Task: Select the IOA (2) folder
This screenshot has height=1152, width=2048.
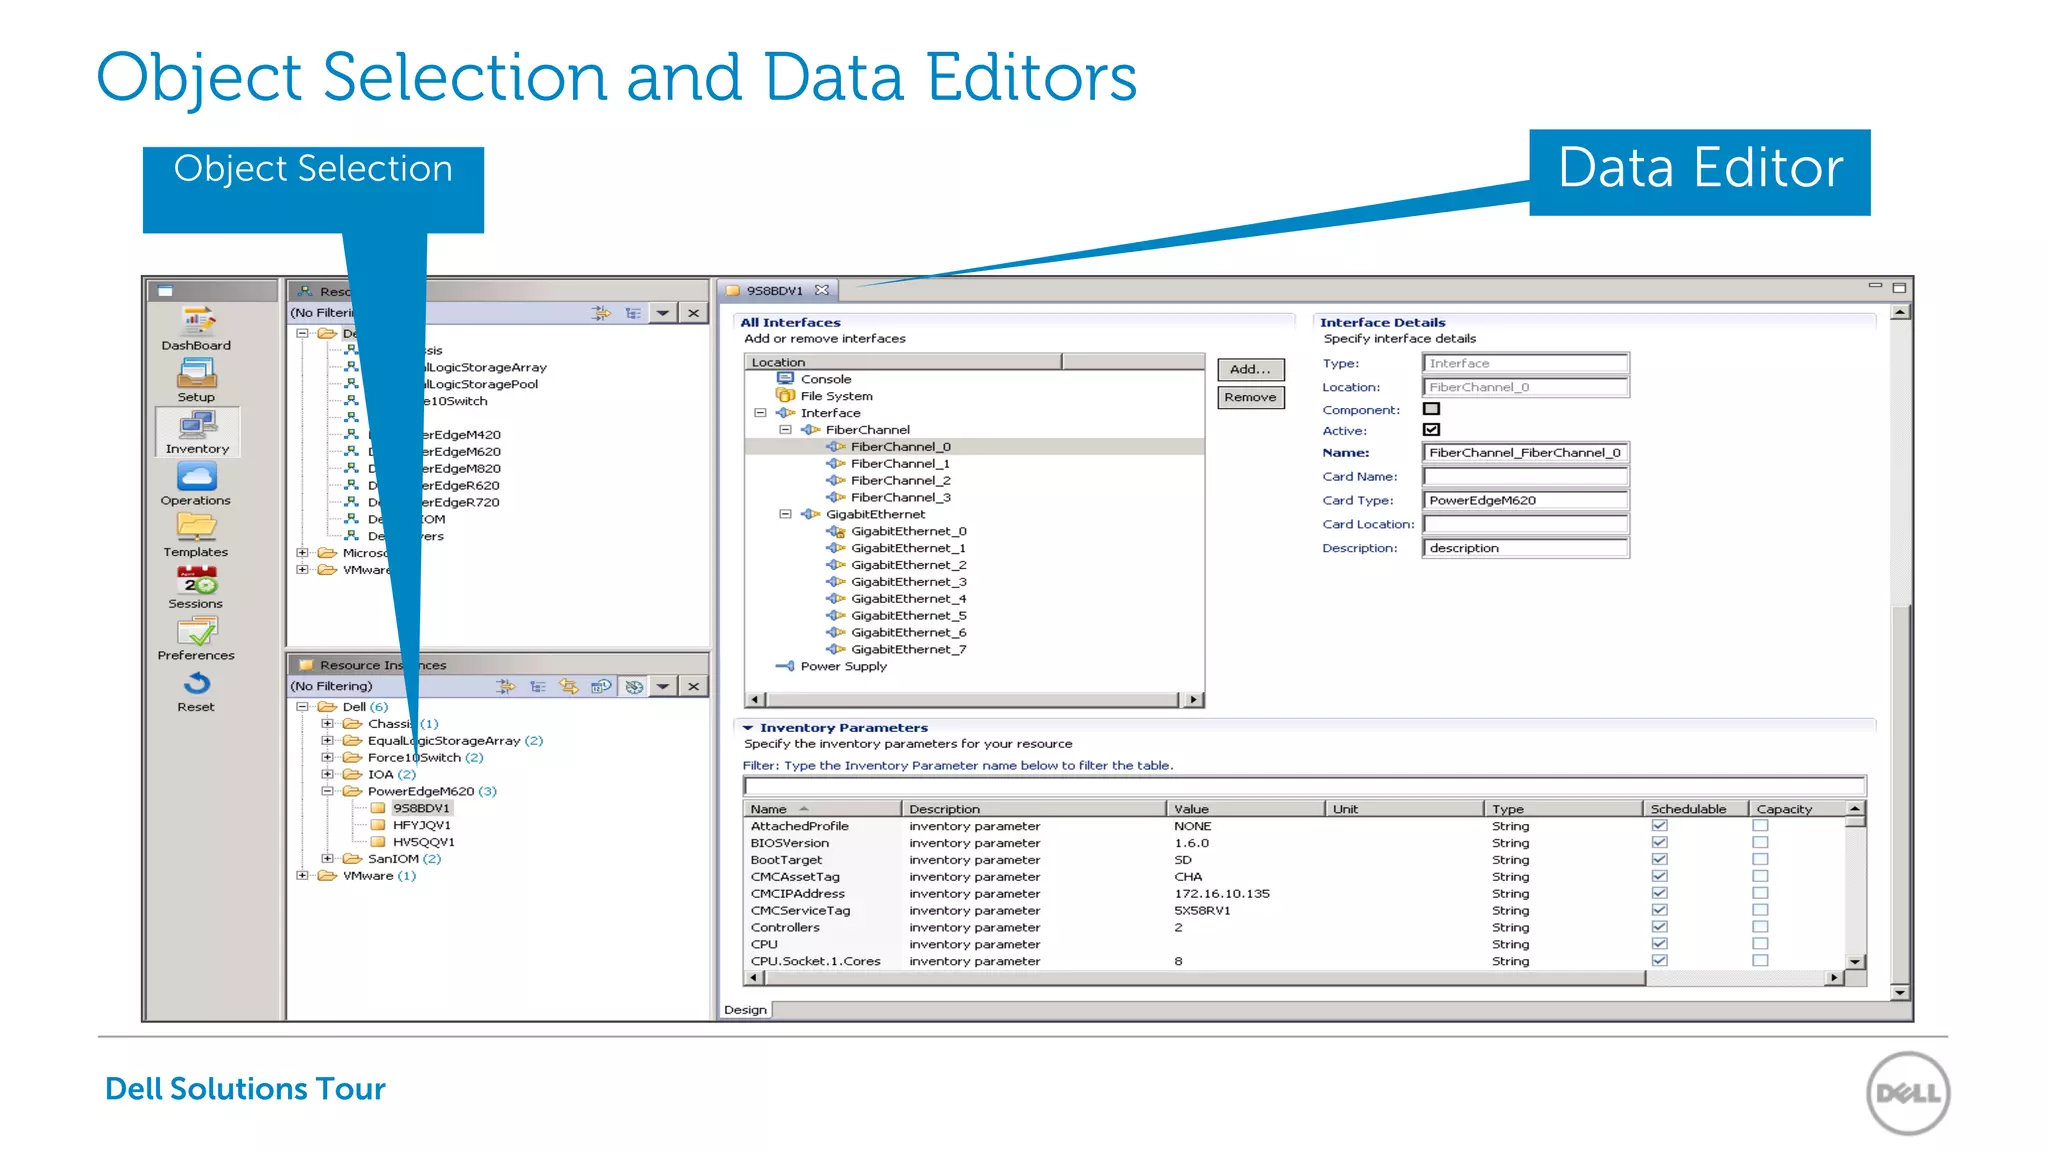Action: tap(391, 775)
